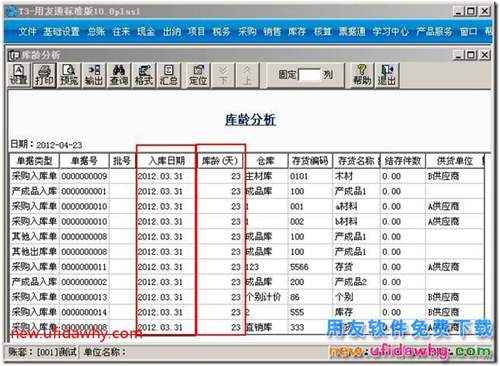500x366 pixels.
Task: Select the 存货名称 column header
Action: [356, 161]
